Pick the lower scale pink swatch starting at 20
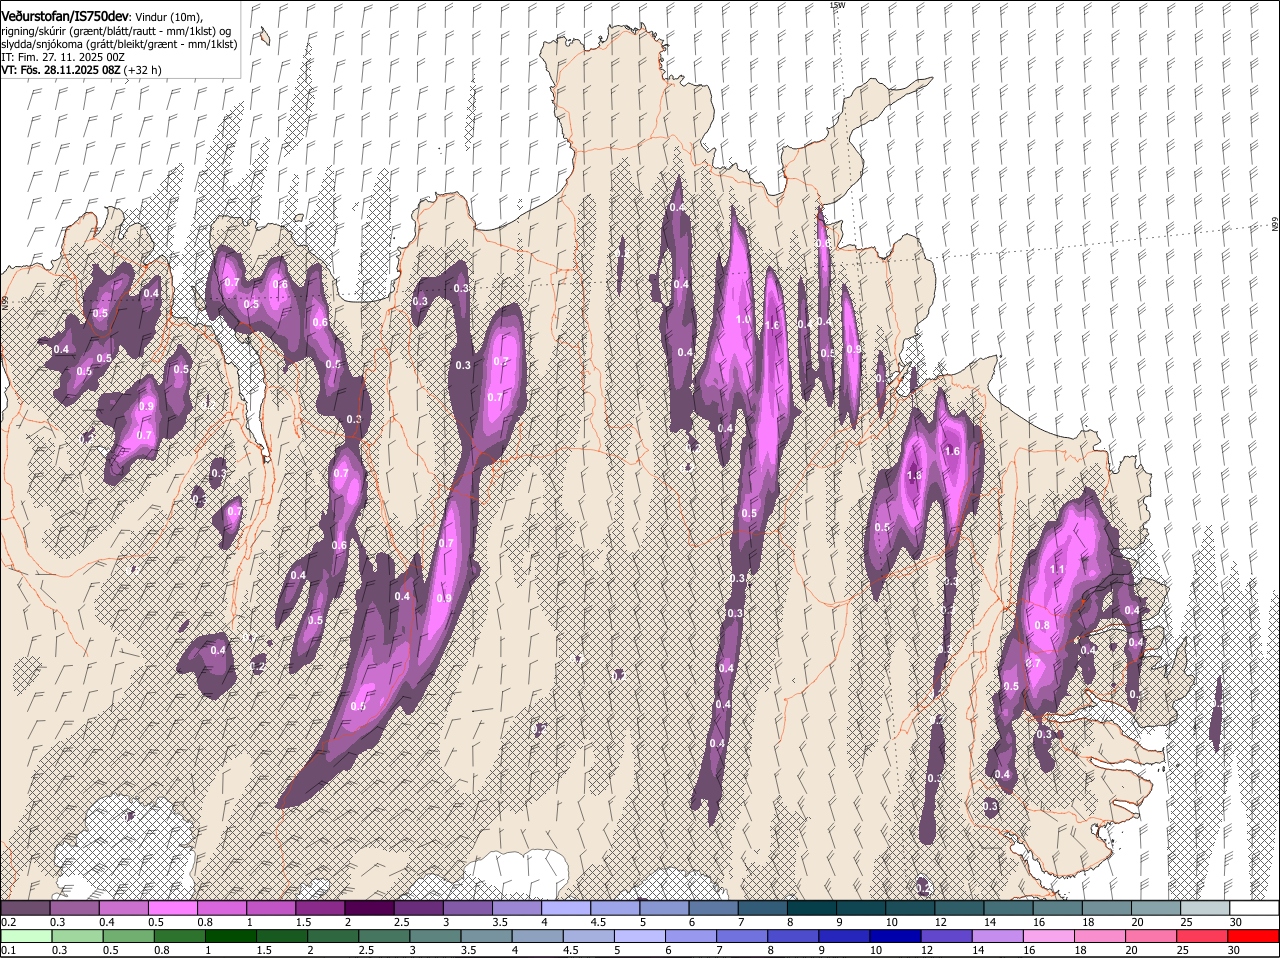1280x958 pixels. 1153,937
